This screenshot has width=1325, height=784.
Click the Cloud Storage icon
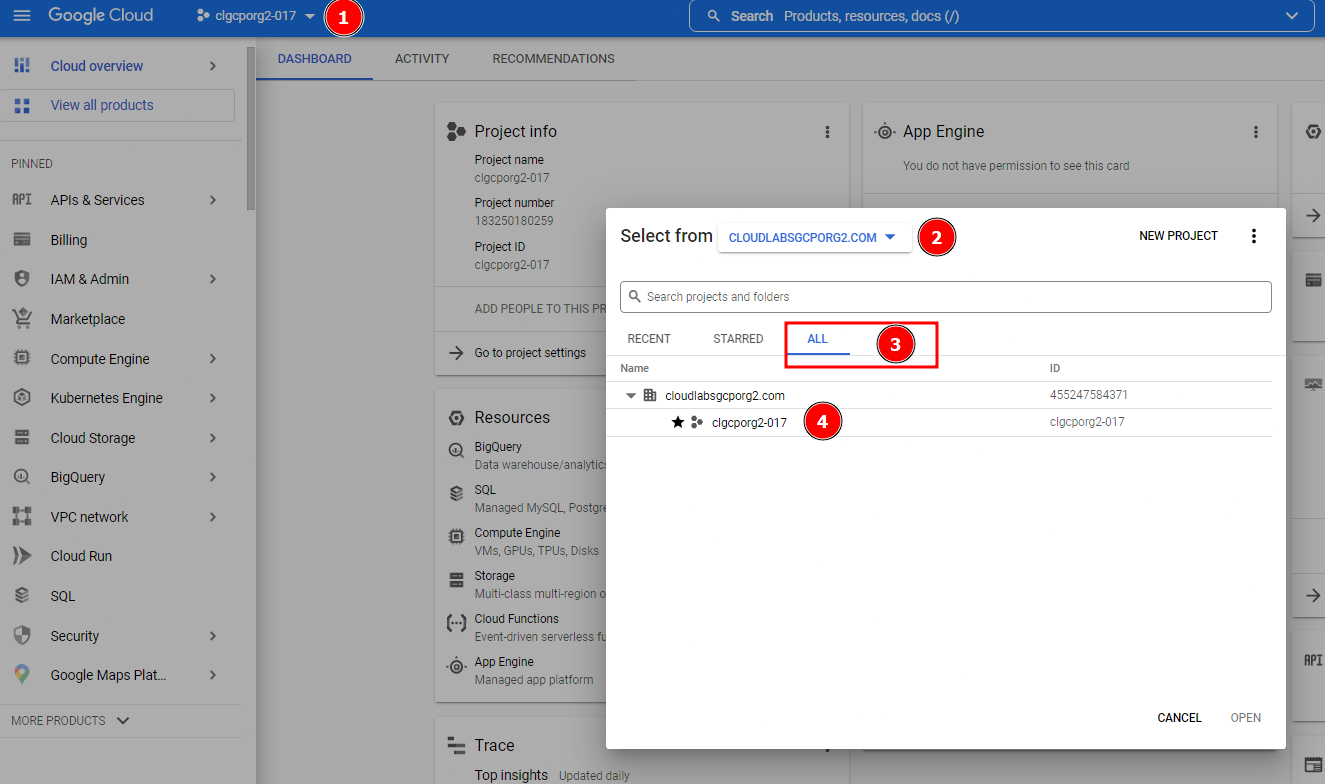coord(22,438)
